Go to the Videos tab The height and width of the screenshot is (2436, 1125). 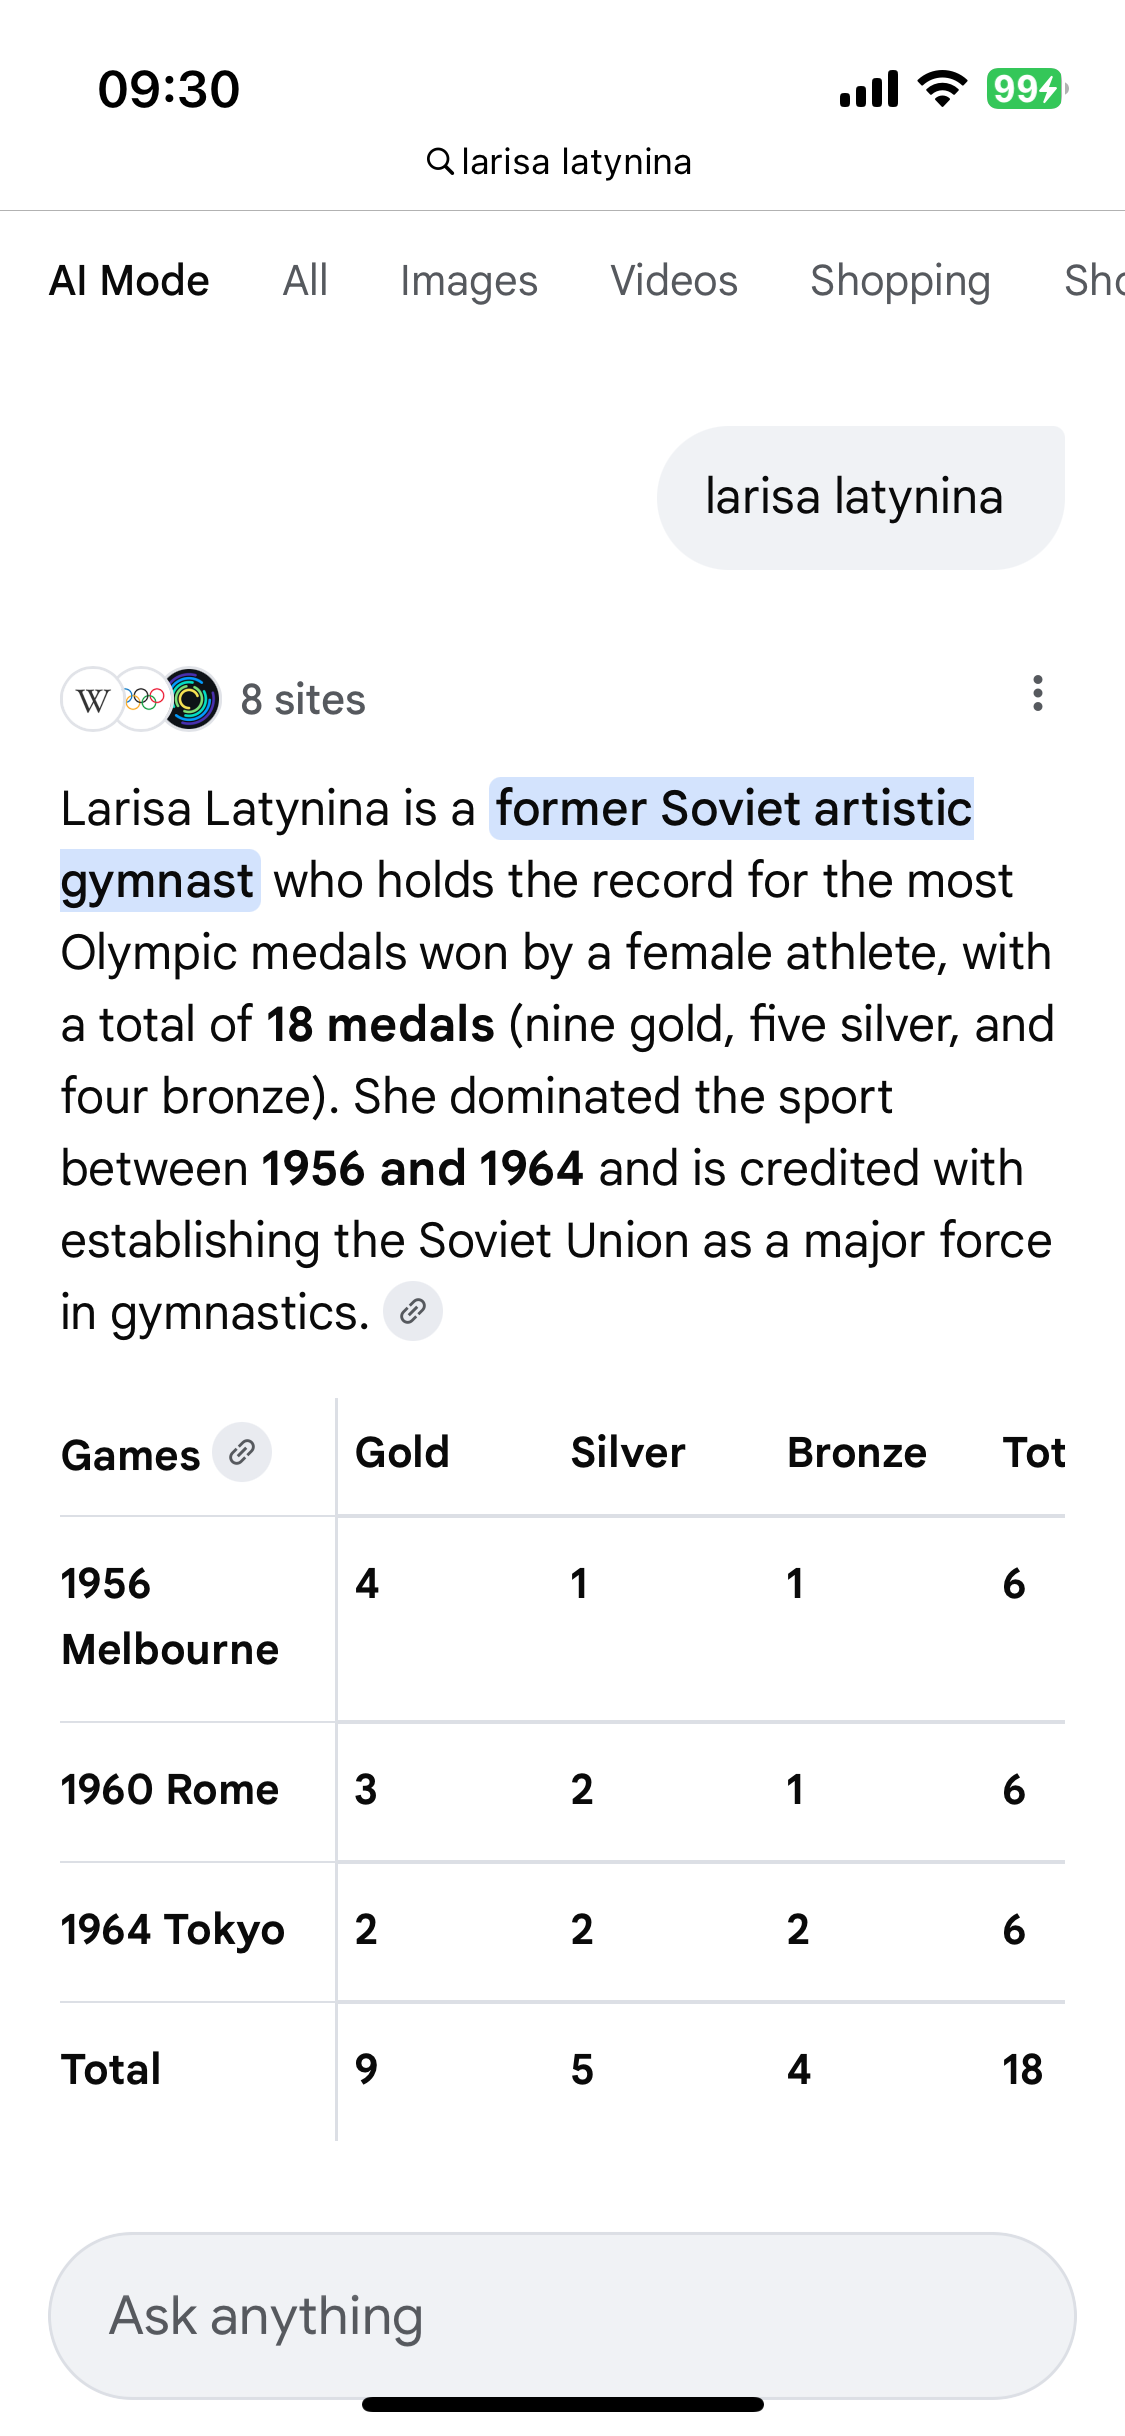(x=674, y=281)
